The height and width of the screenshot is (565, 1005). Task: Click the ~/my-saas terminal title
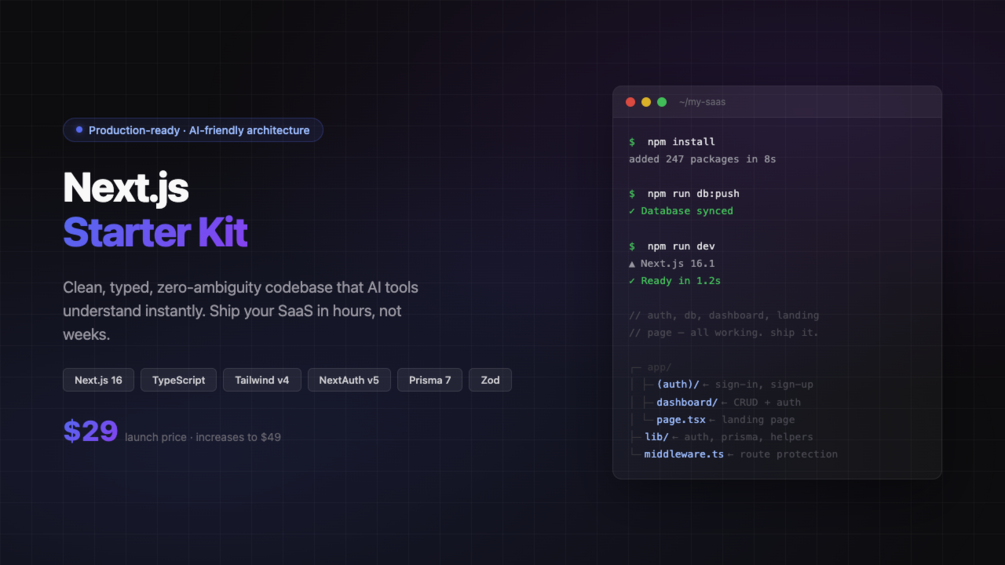click(702, 102)
